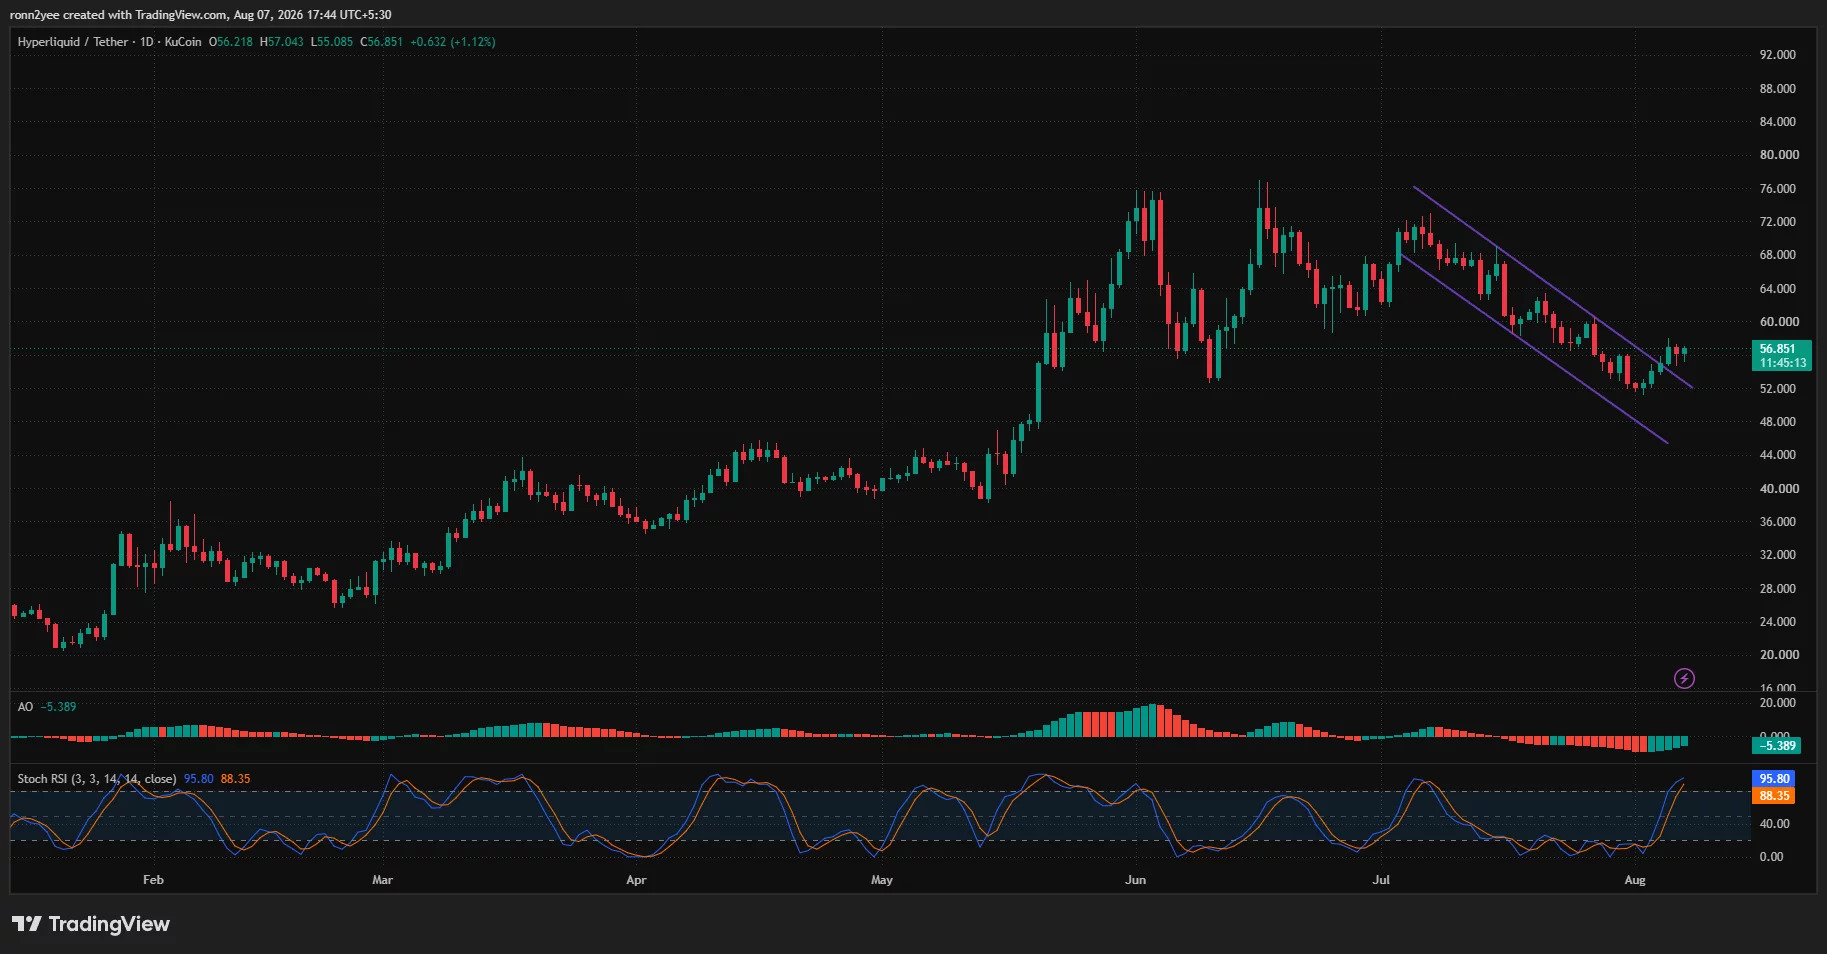Click the 44.000 price axis label

1778,455
